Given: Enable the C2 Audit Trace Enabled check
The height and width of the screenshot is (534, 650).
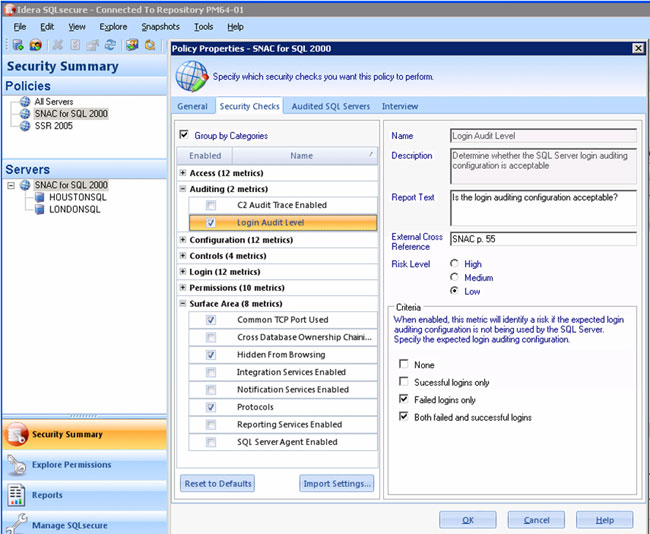Looking at the screenshot, I should click(x=211, y=205).
